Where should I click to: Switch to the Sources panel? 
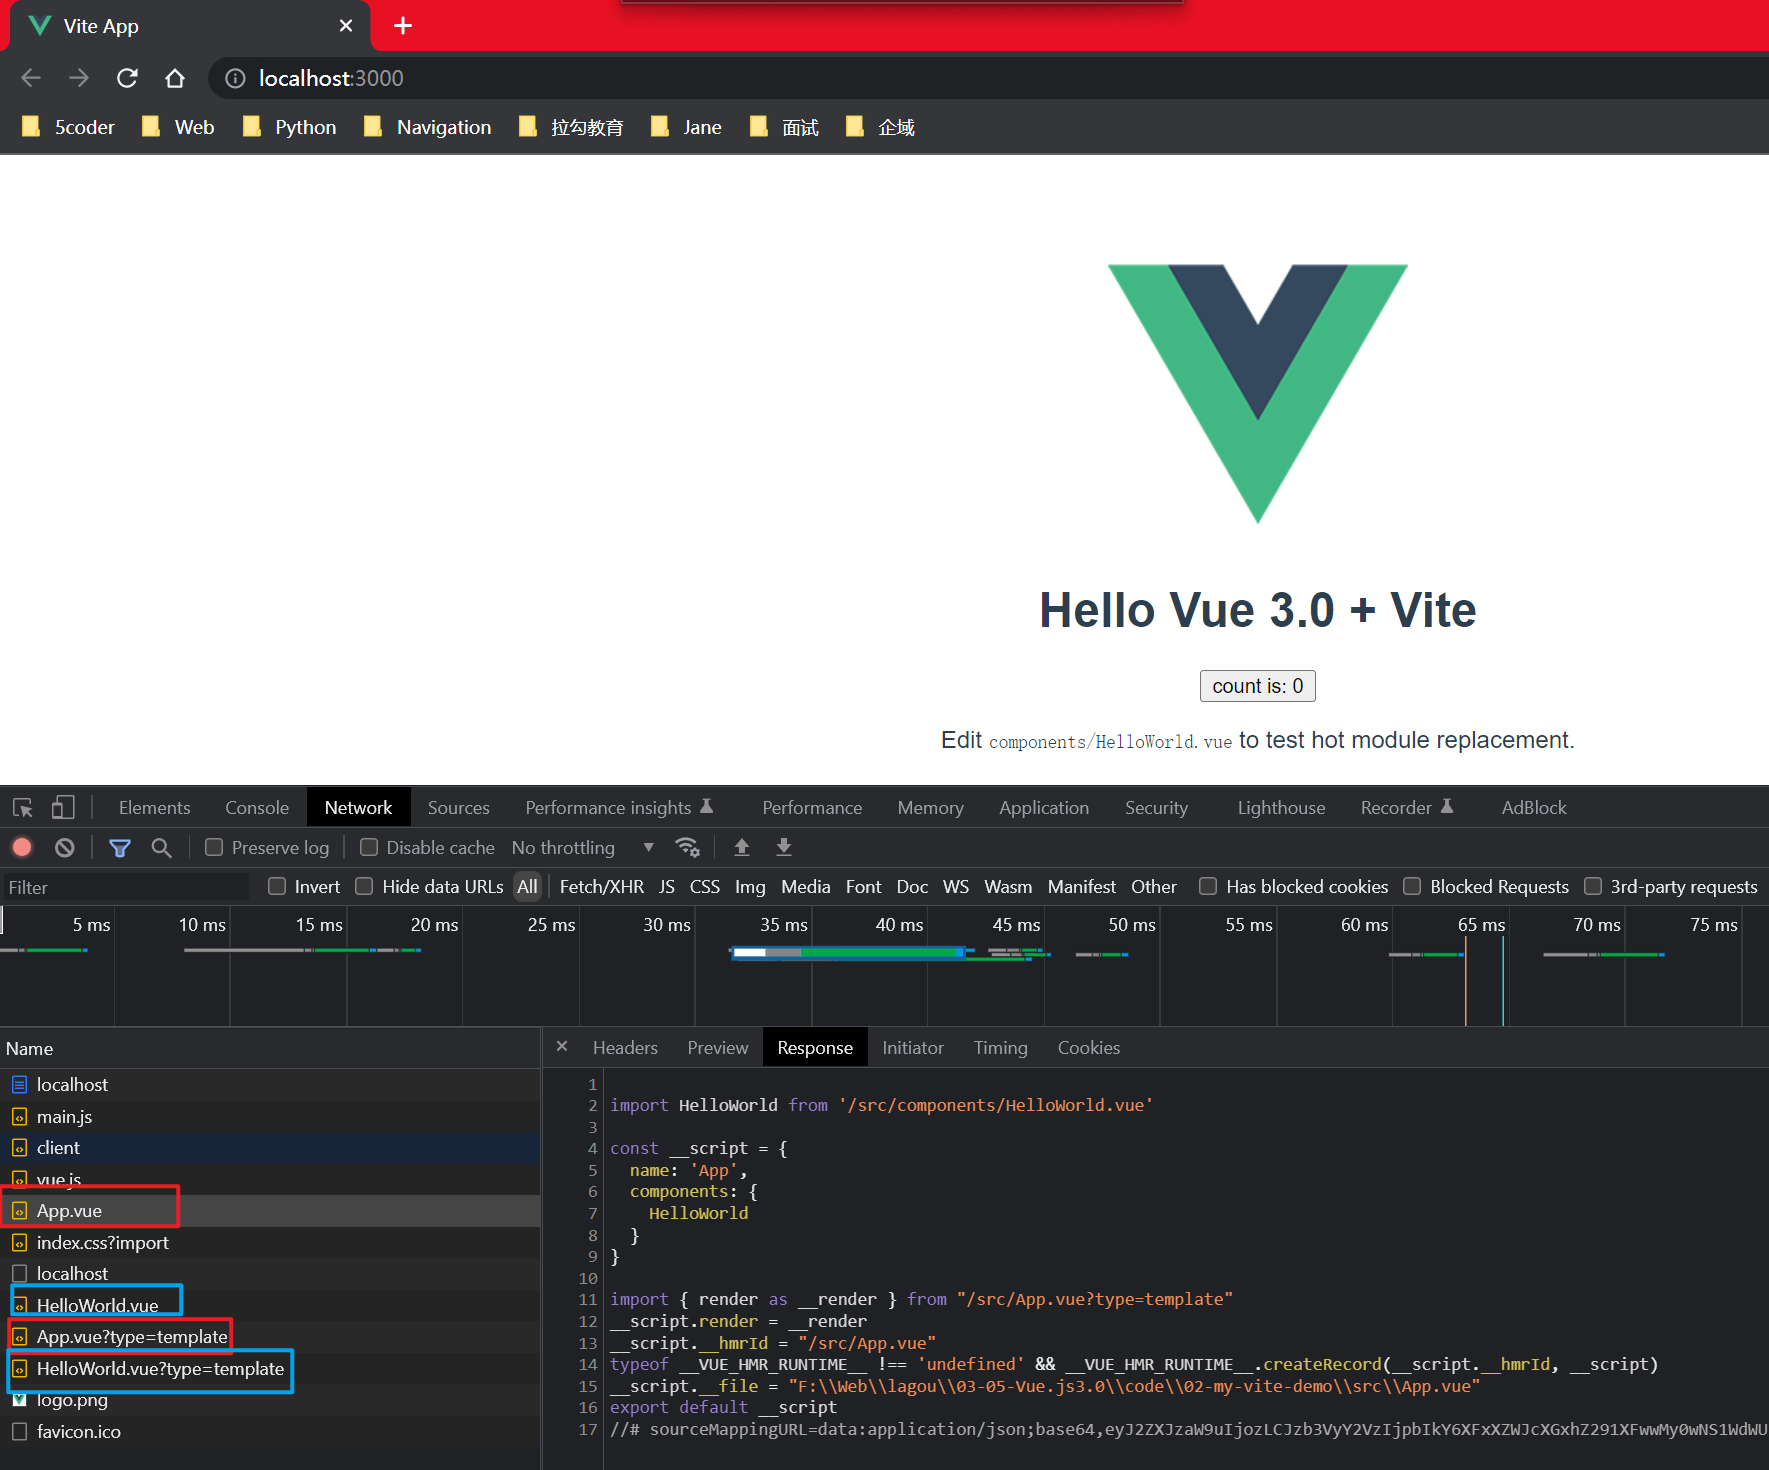coord(459,807)
